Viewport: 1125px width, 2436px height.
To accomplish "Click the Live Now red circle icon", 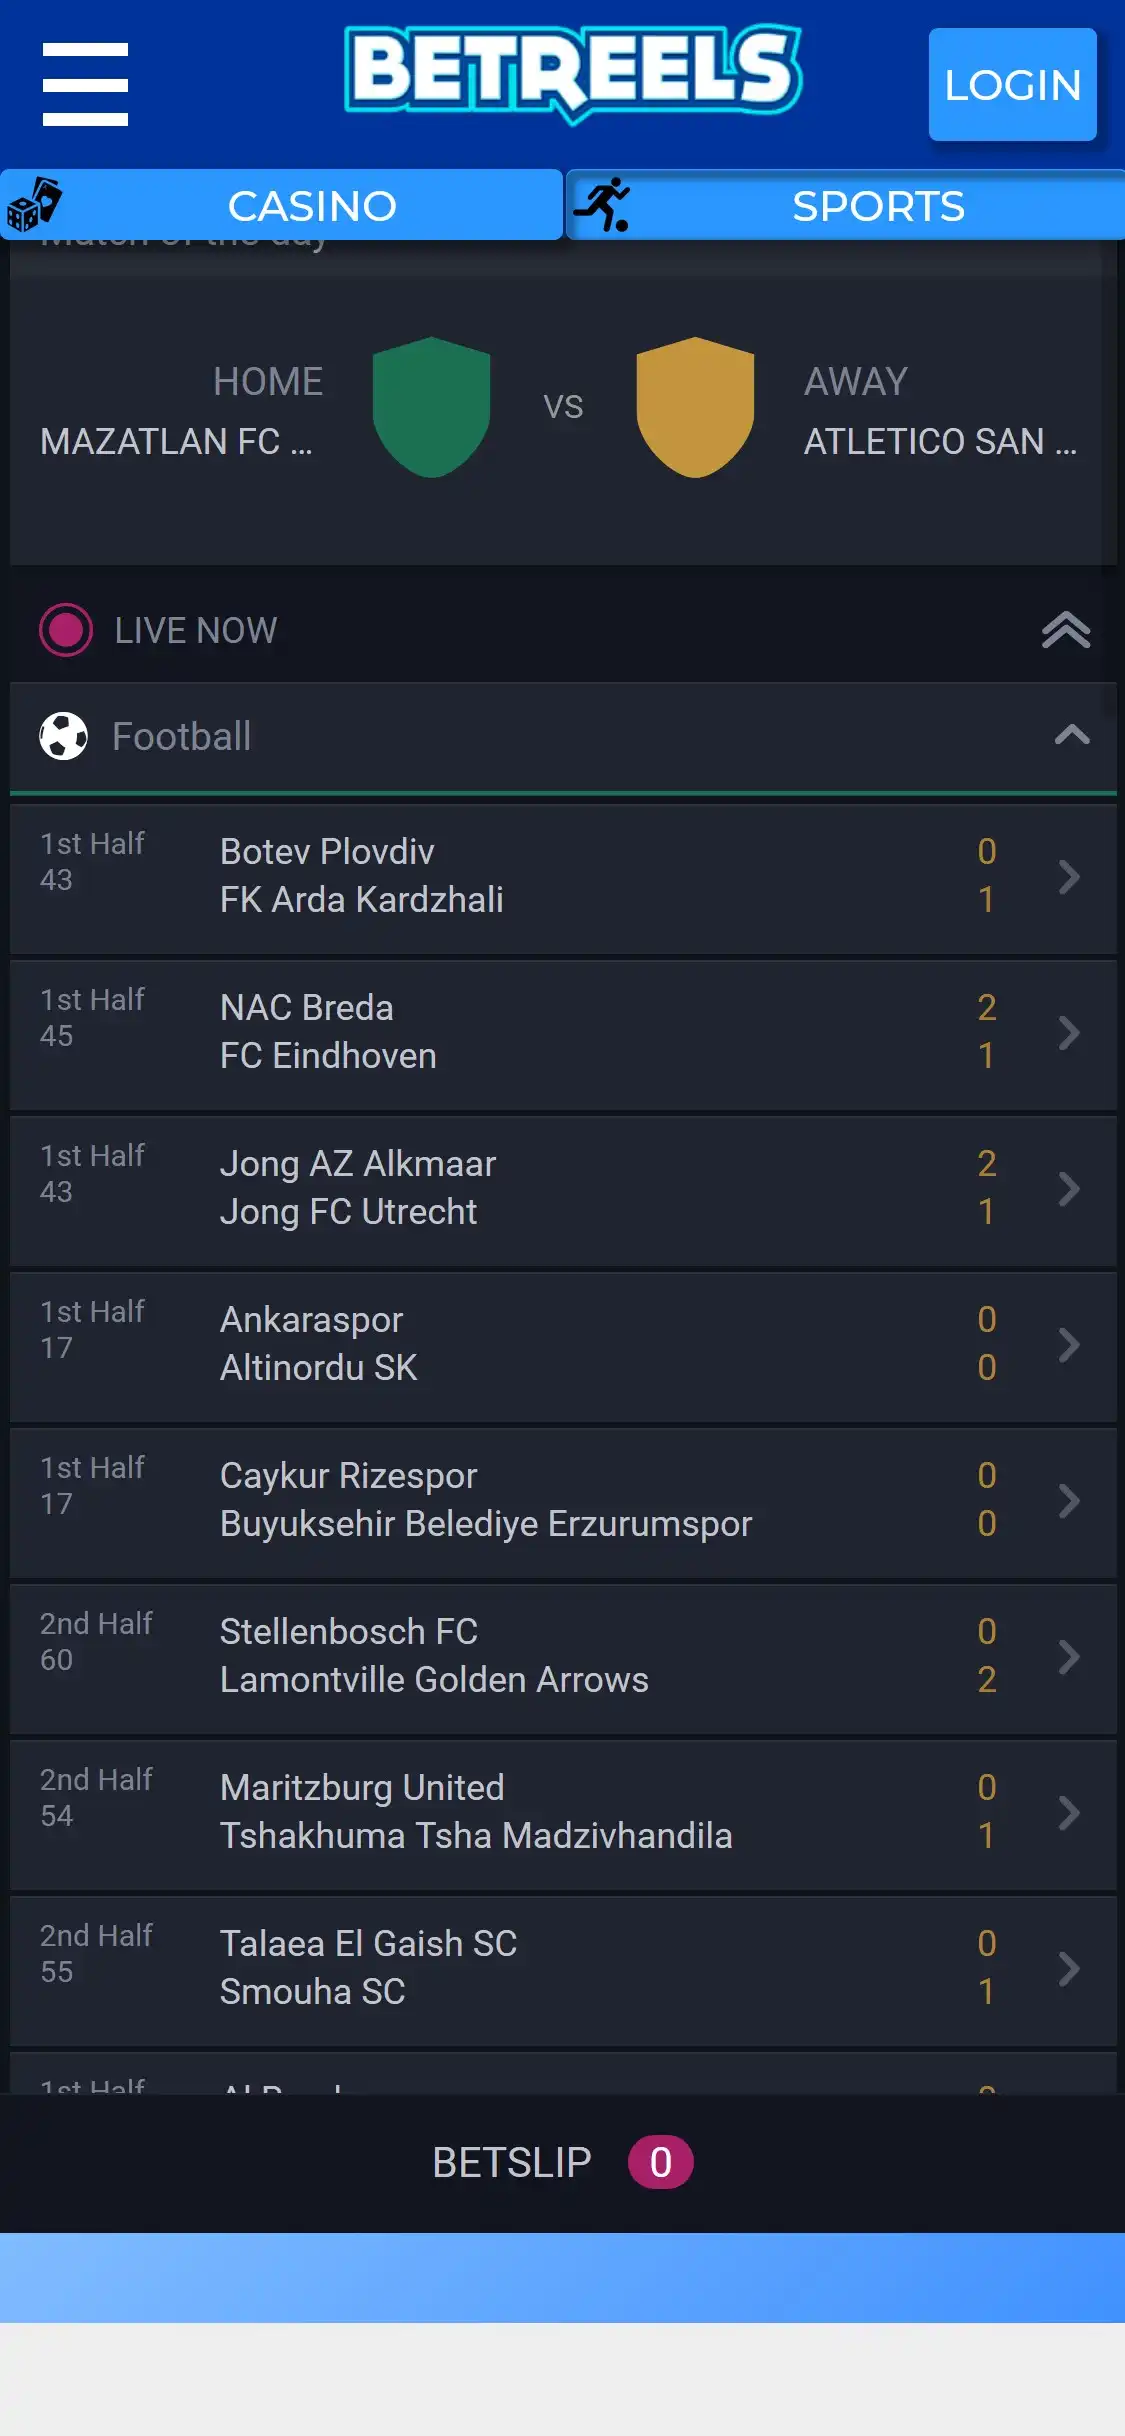I will pyautogui.click(x=66, y=630).
